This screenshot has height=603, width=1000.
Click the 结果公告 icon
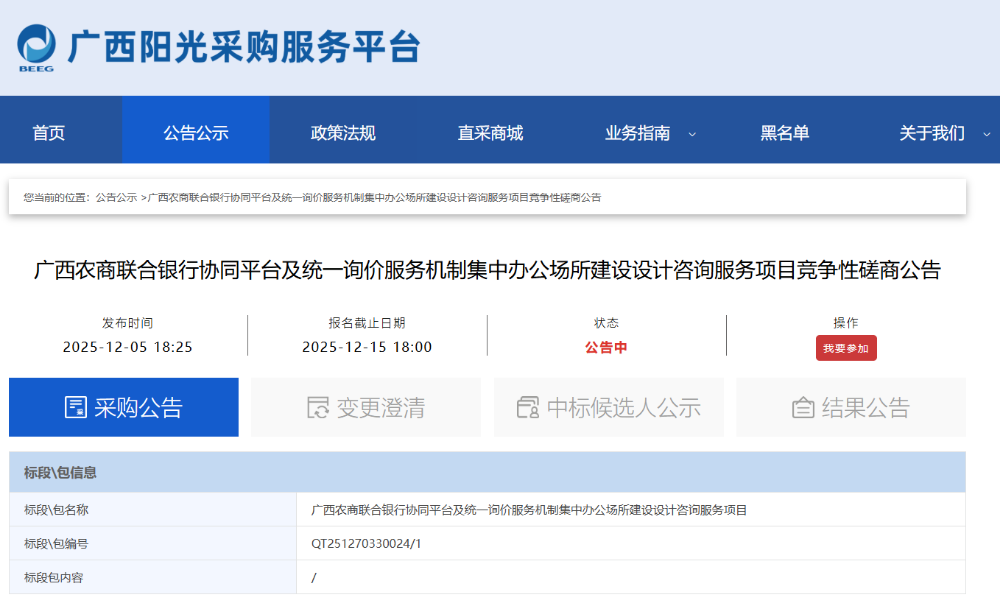click(803, 407)
